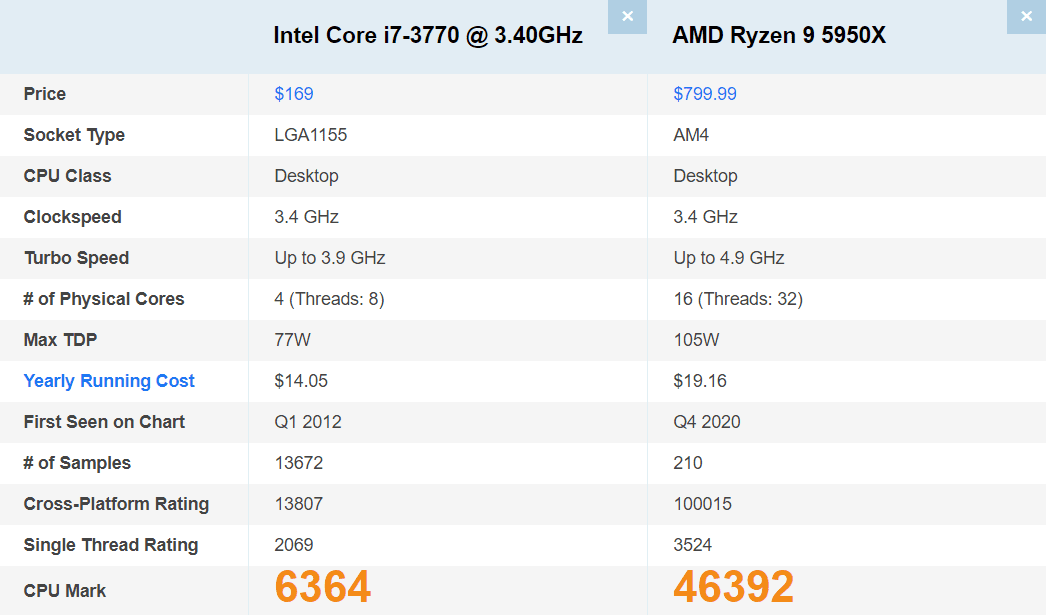
Task: Select the AM4 socket value
Action: point(691,135)
